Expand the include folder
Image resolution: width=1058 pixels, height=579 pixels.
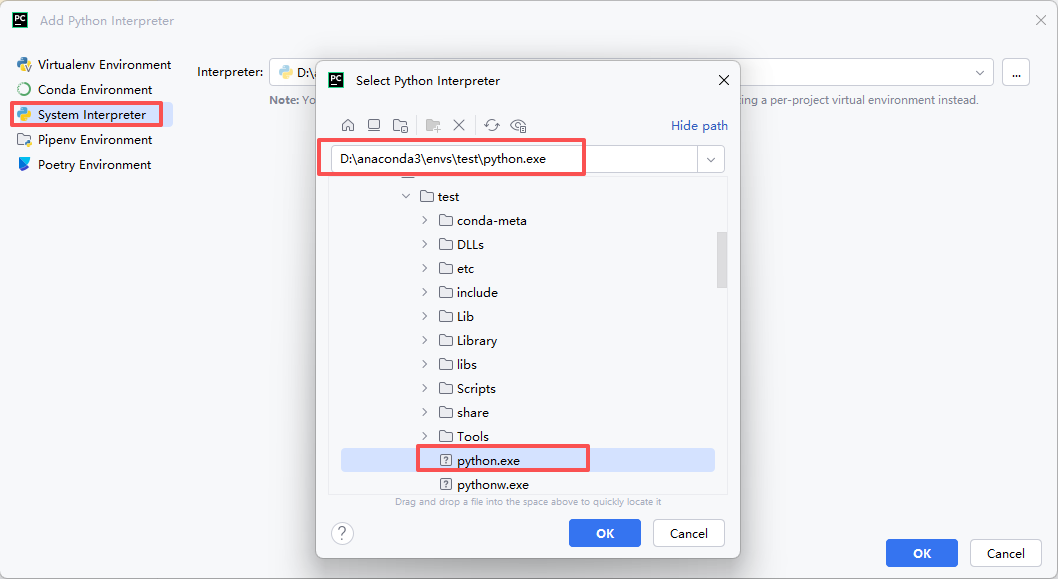[424, 292]
